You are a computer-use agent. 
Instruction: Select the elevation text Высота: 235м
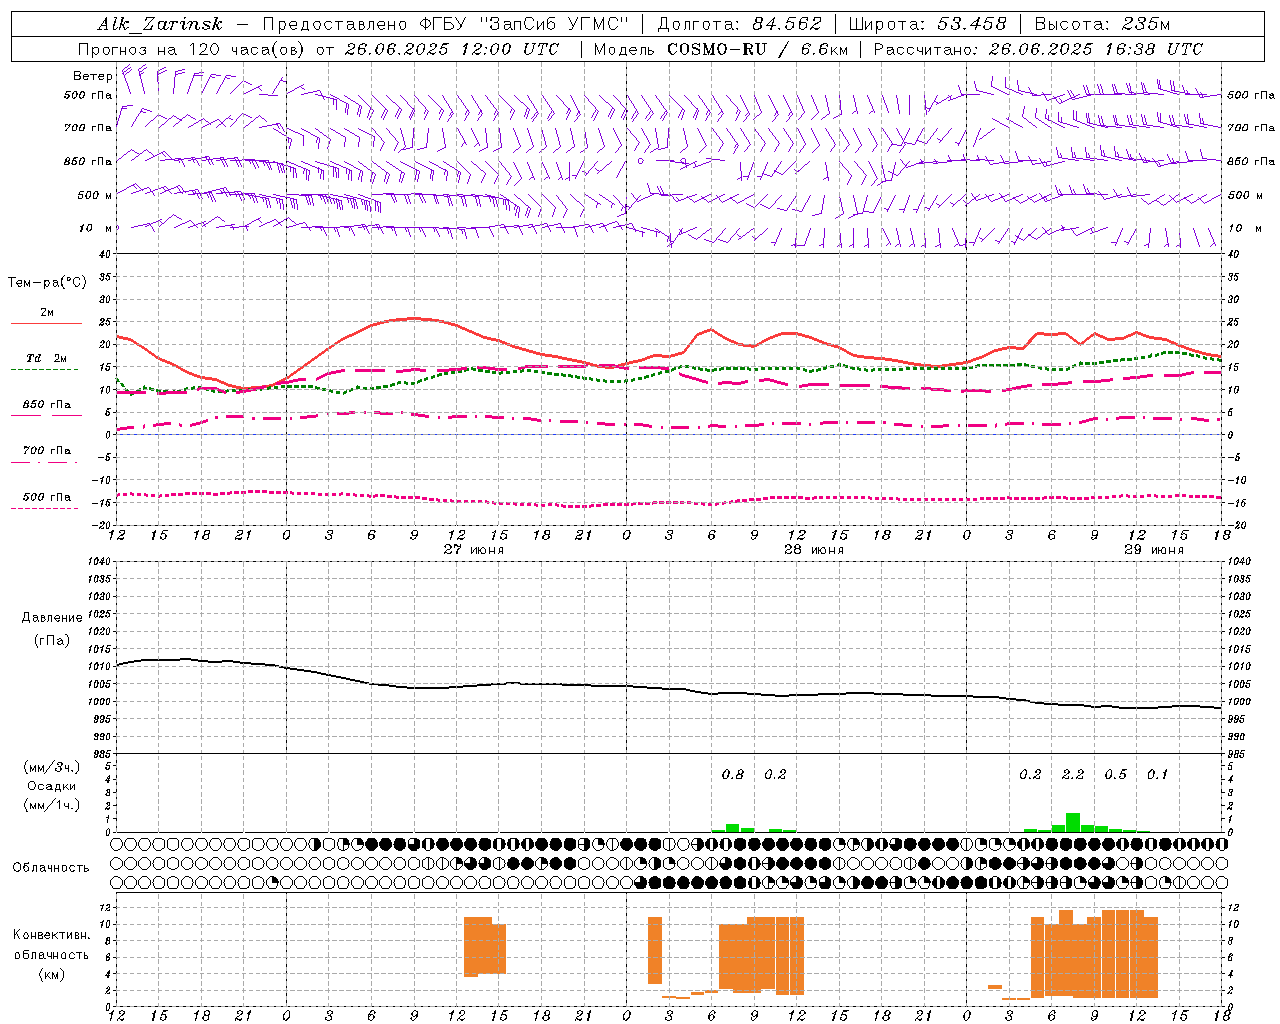tap(1102, 24)
